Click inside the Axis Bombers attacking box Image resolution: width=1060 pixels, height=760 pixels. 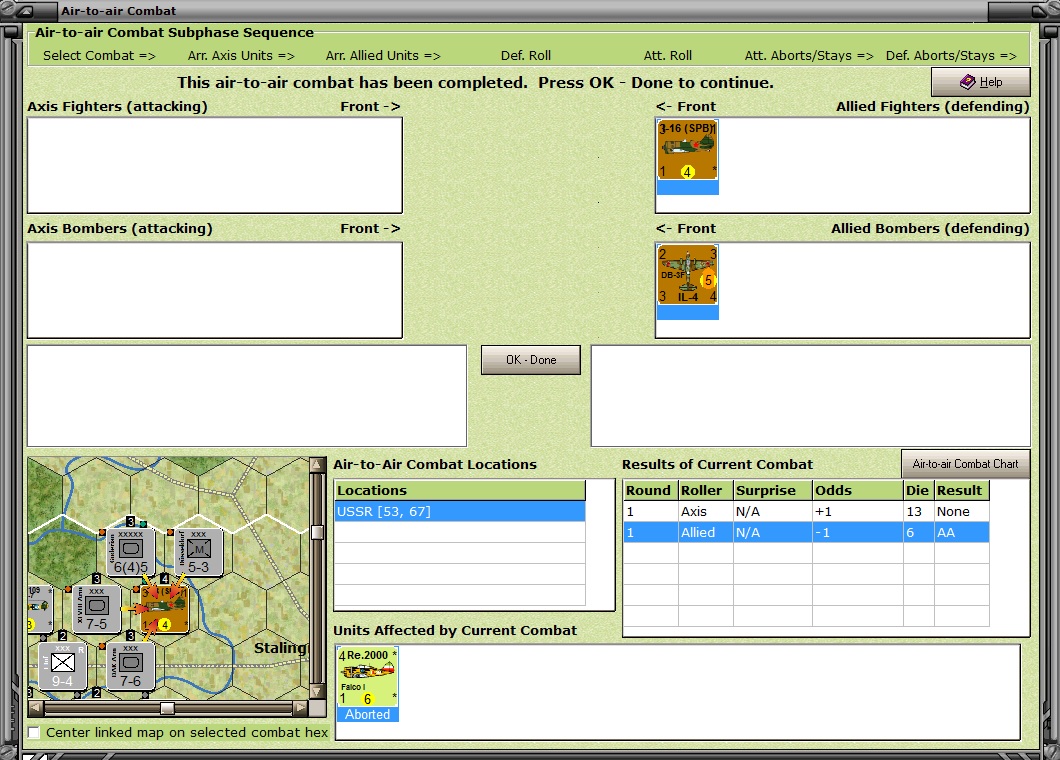pyautogui.click(x=215, y=290)
